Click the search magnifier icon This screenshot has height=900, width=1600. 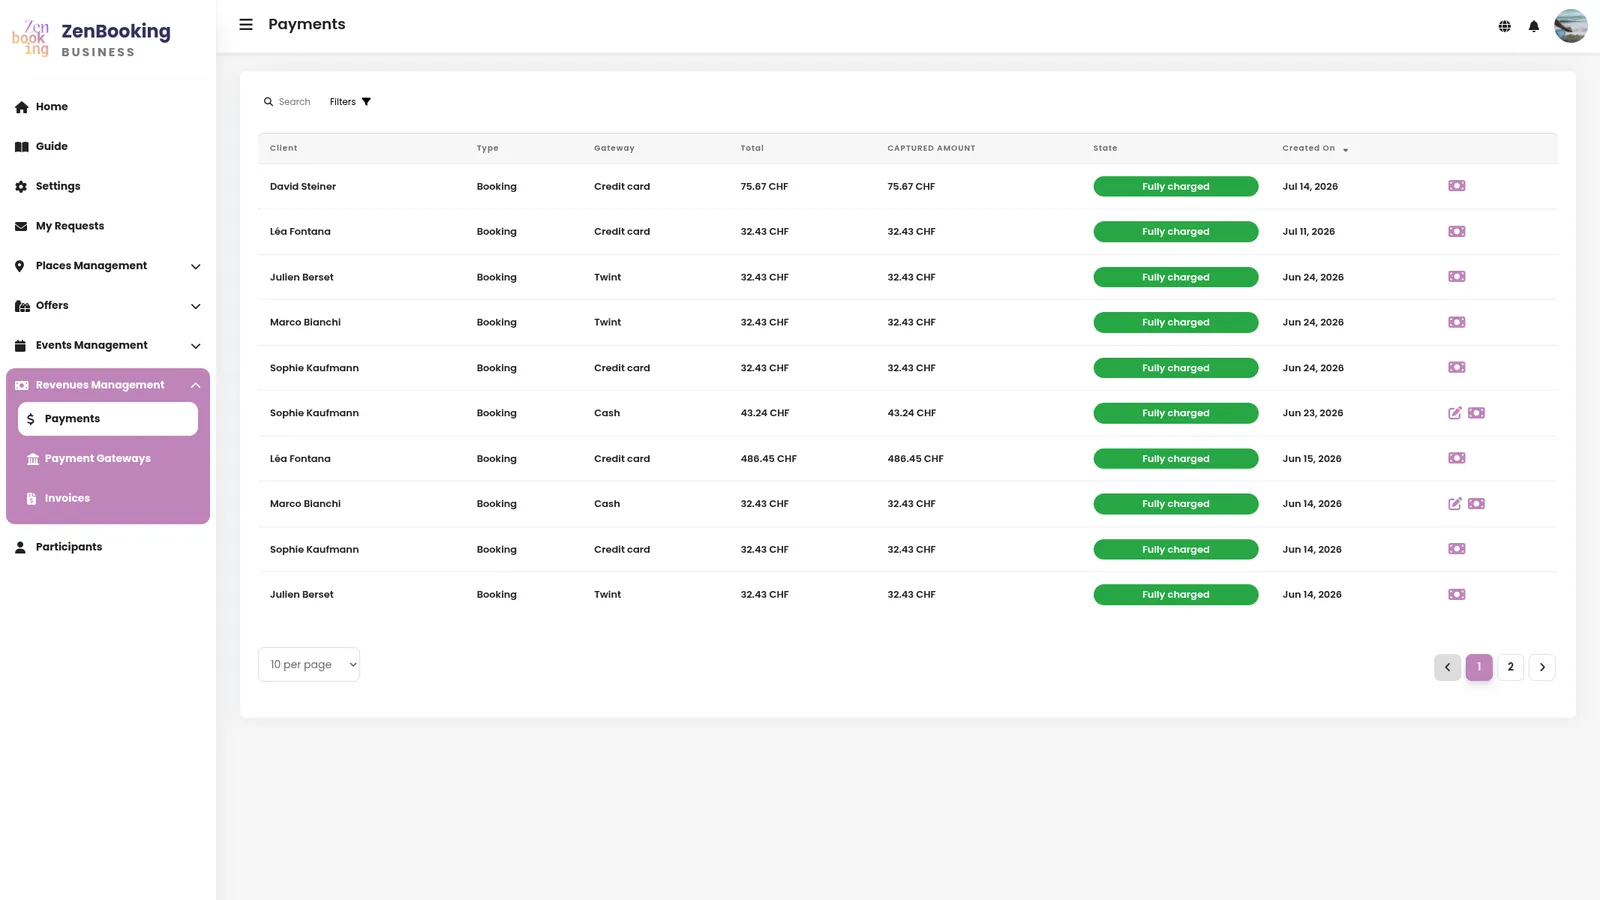pos(268,102)
